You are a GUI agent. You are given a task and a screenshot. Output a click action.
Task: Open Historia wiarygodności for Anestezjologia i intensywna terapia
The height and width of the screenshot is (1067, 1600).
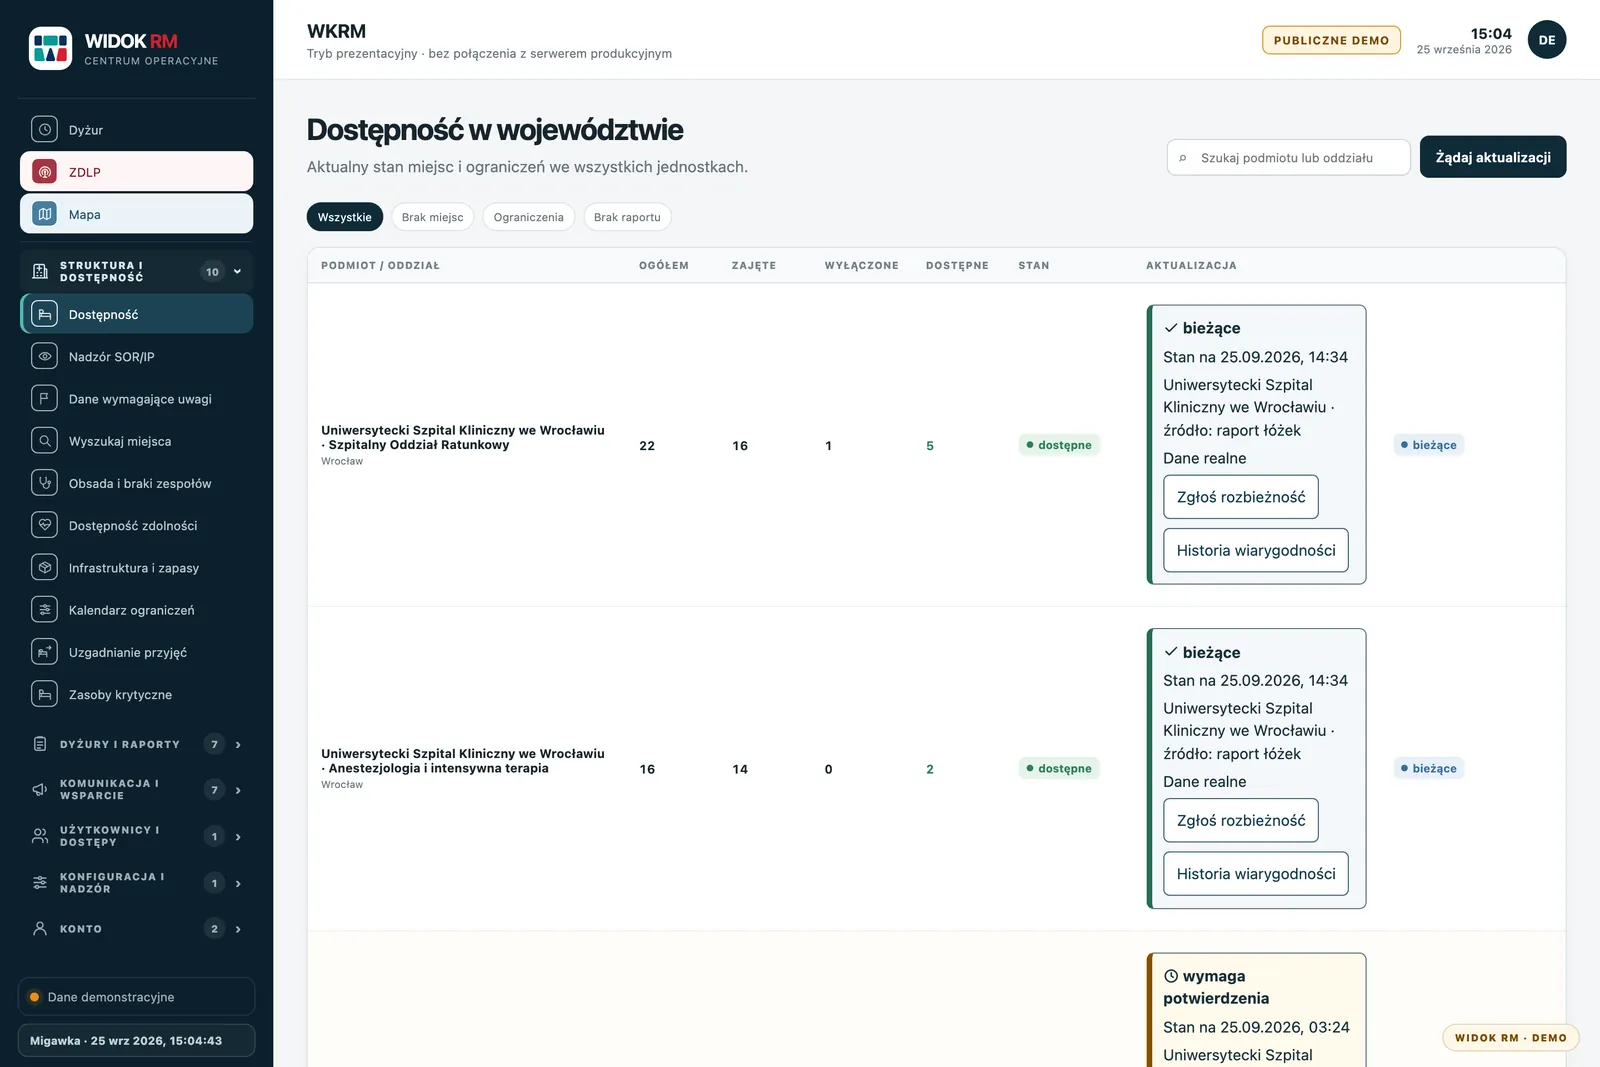(x=1256, y=874)
